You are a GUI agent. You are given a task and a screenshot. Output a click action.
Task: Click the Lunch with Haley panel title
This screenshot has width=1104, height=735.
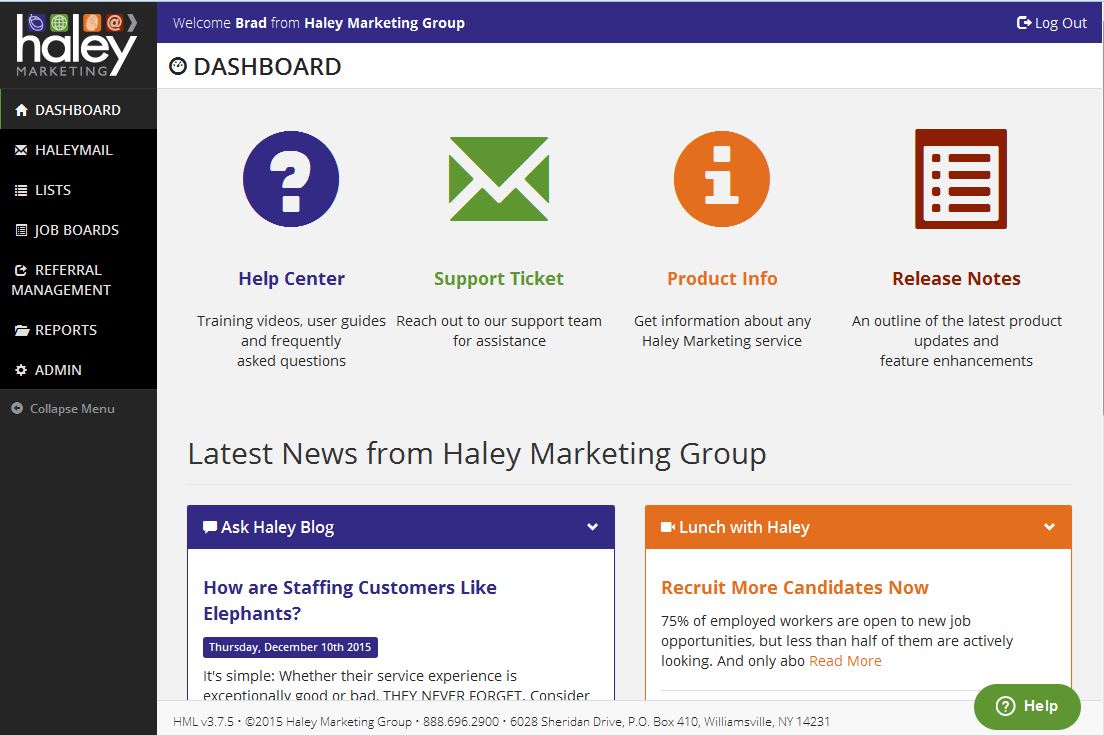[744, 527]
